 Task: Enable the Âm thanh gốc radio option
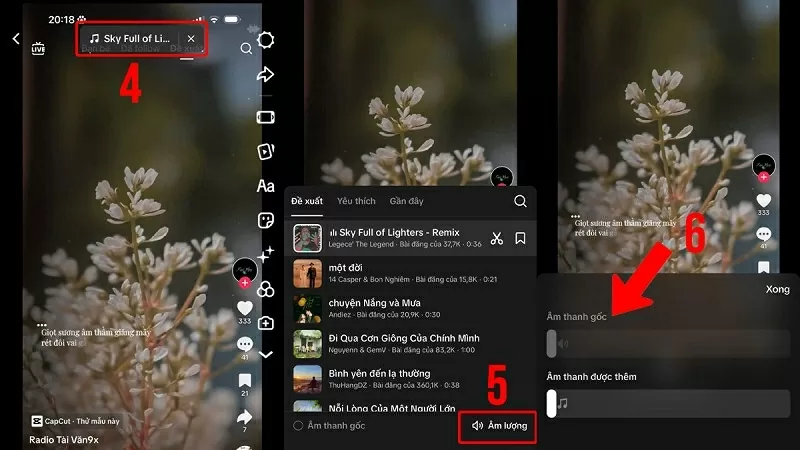tap(298, 426)
